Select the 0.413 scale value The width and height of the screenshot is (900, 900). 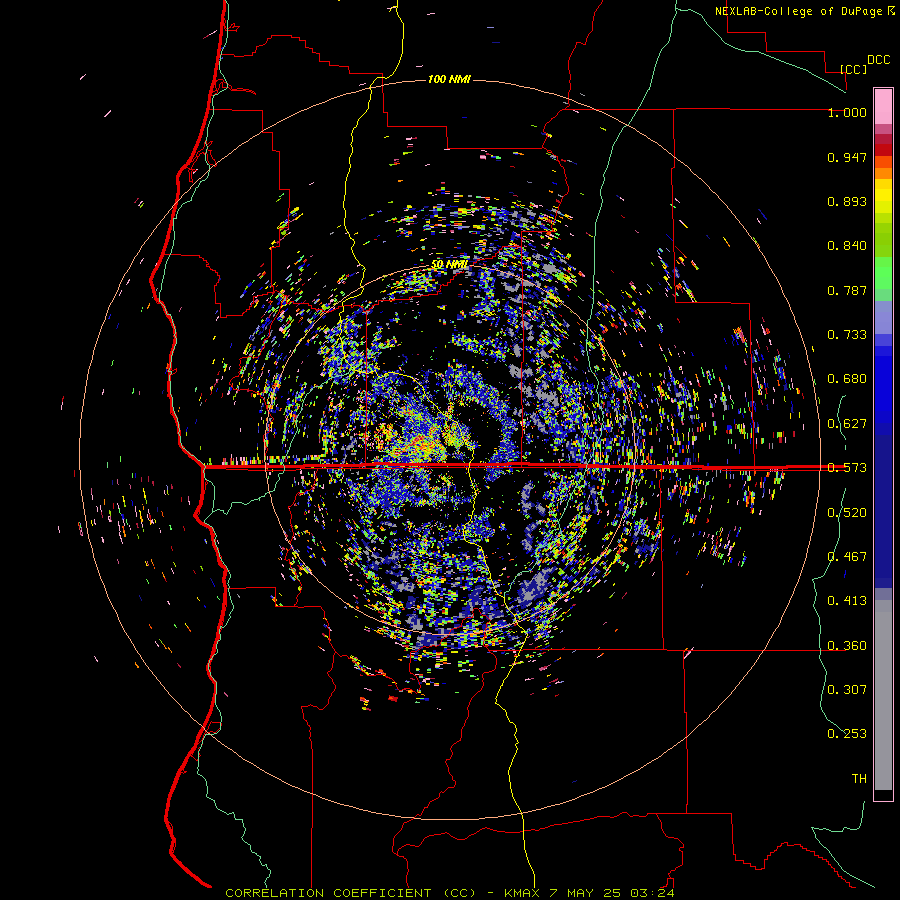(x=847, y=601)
